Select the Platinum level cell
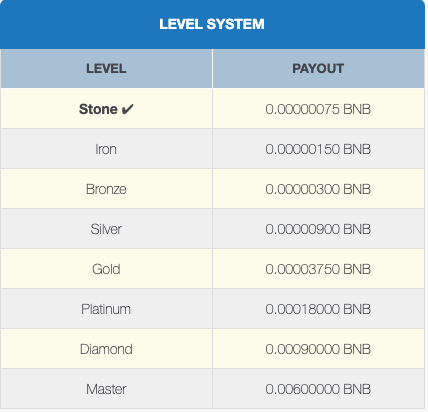The image size is (428, 412). click(106, 309)
